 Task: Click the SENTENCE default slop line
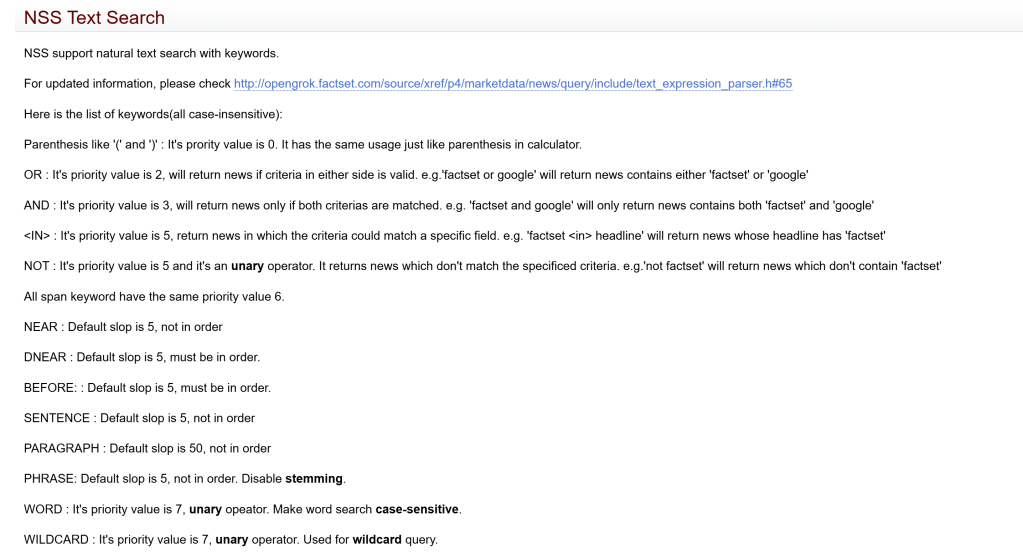(139, 418)
